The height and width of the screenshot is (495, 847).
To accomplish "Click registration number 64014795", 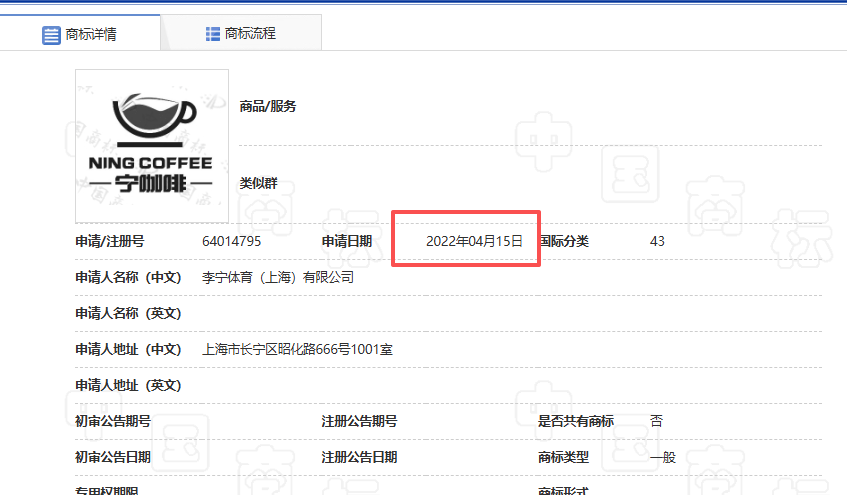I will coord(231,241).
